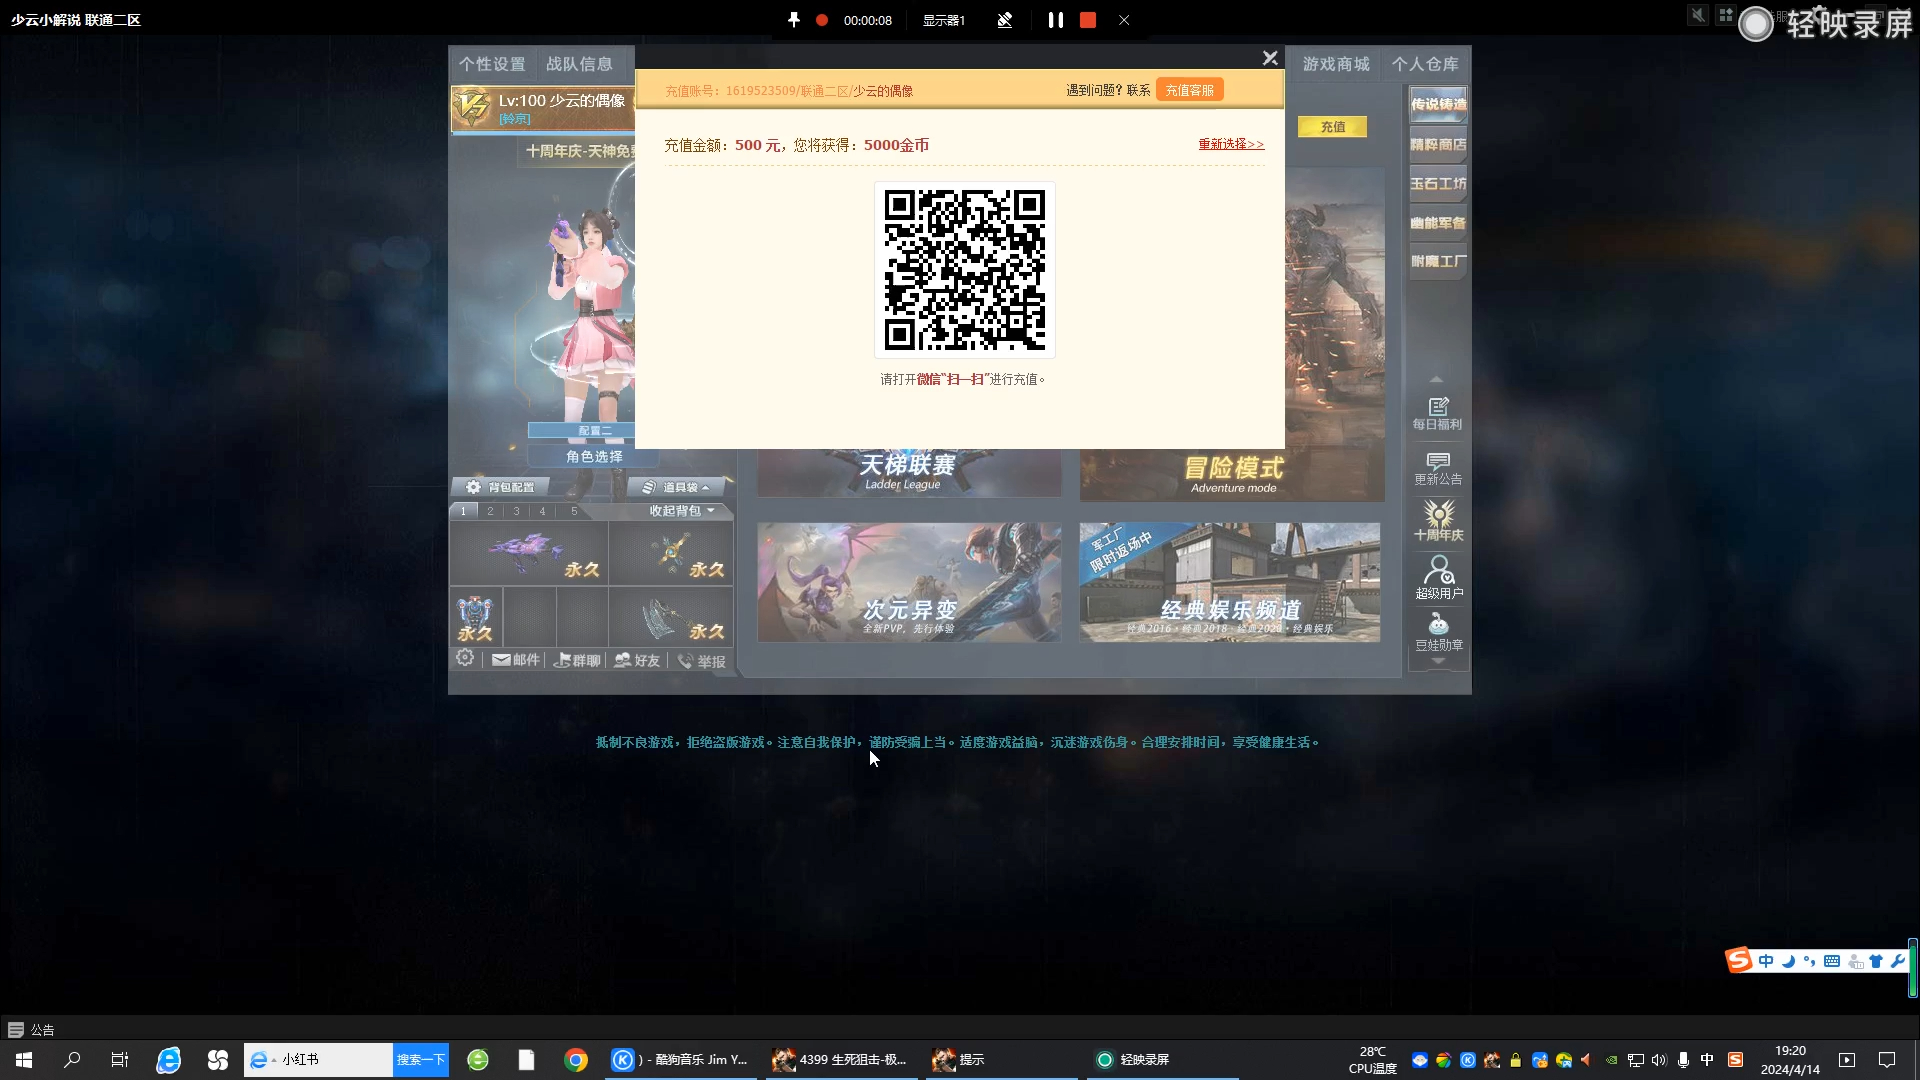The image size is (1920, 1080).
Task: Toggle the microphone icon in system tray
Action: [x=1684, y=1059]
